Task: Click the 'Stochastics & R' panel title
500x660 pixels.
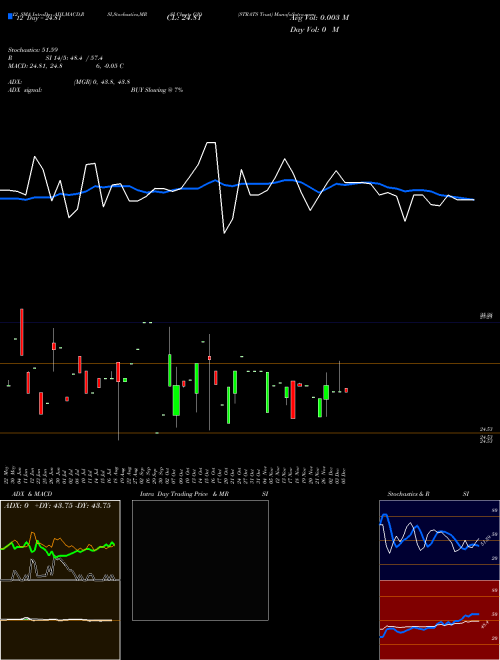Action: 408,494
